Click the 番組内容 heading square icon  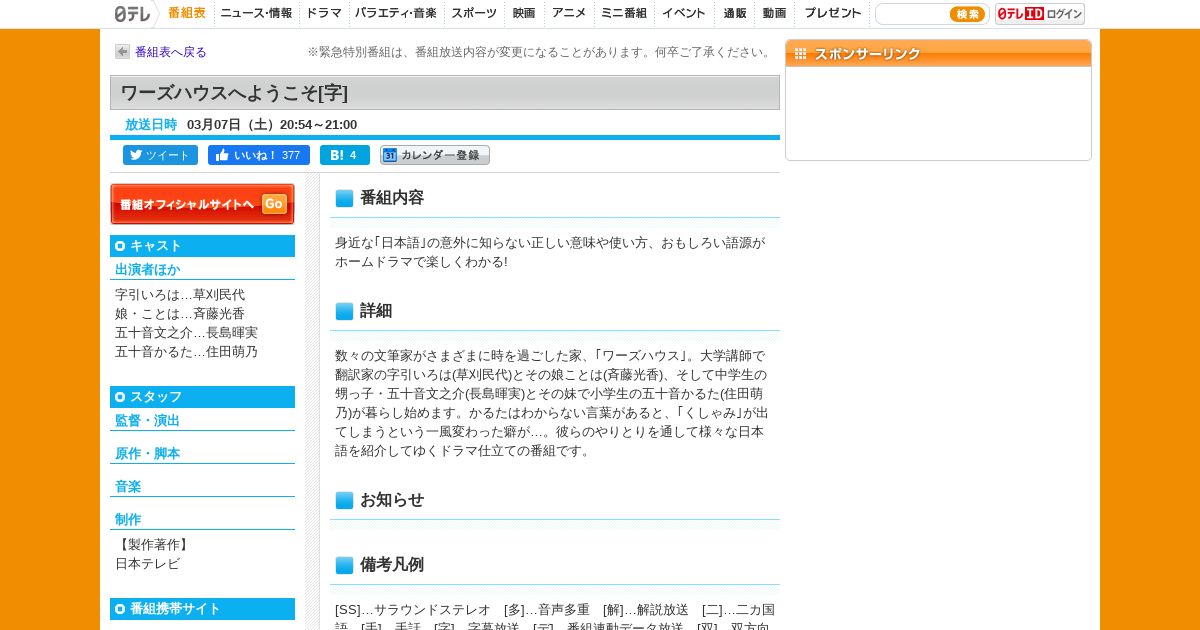(x=344, y=198)
